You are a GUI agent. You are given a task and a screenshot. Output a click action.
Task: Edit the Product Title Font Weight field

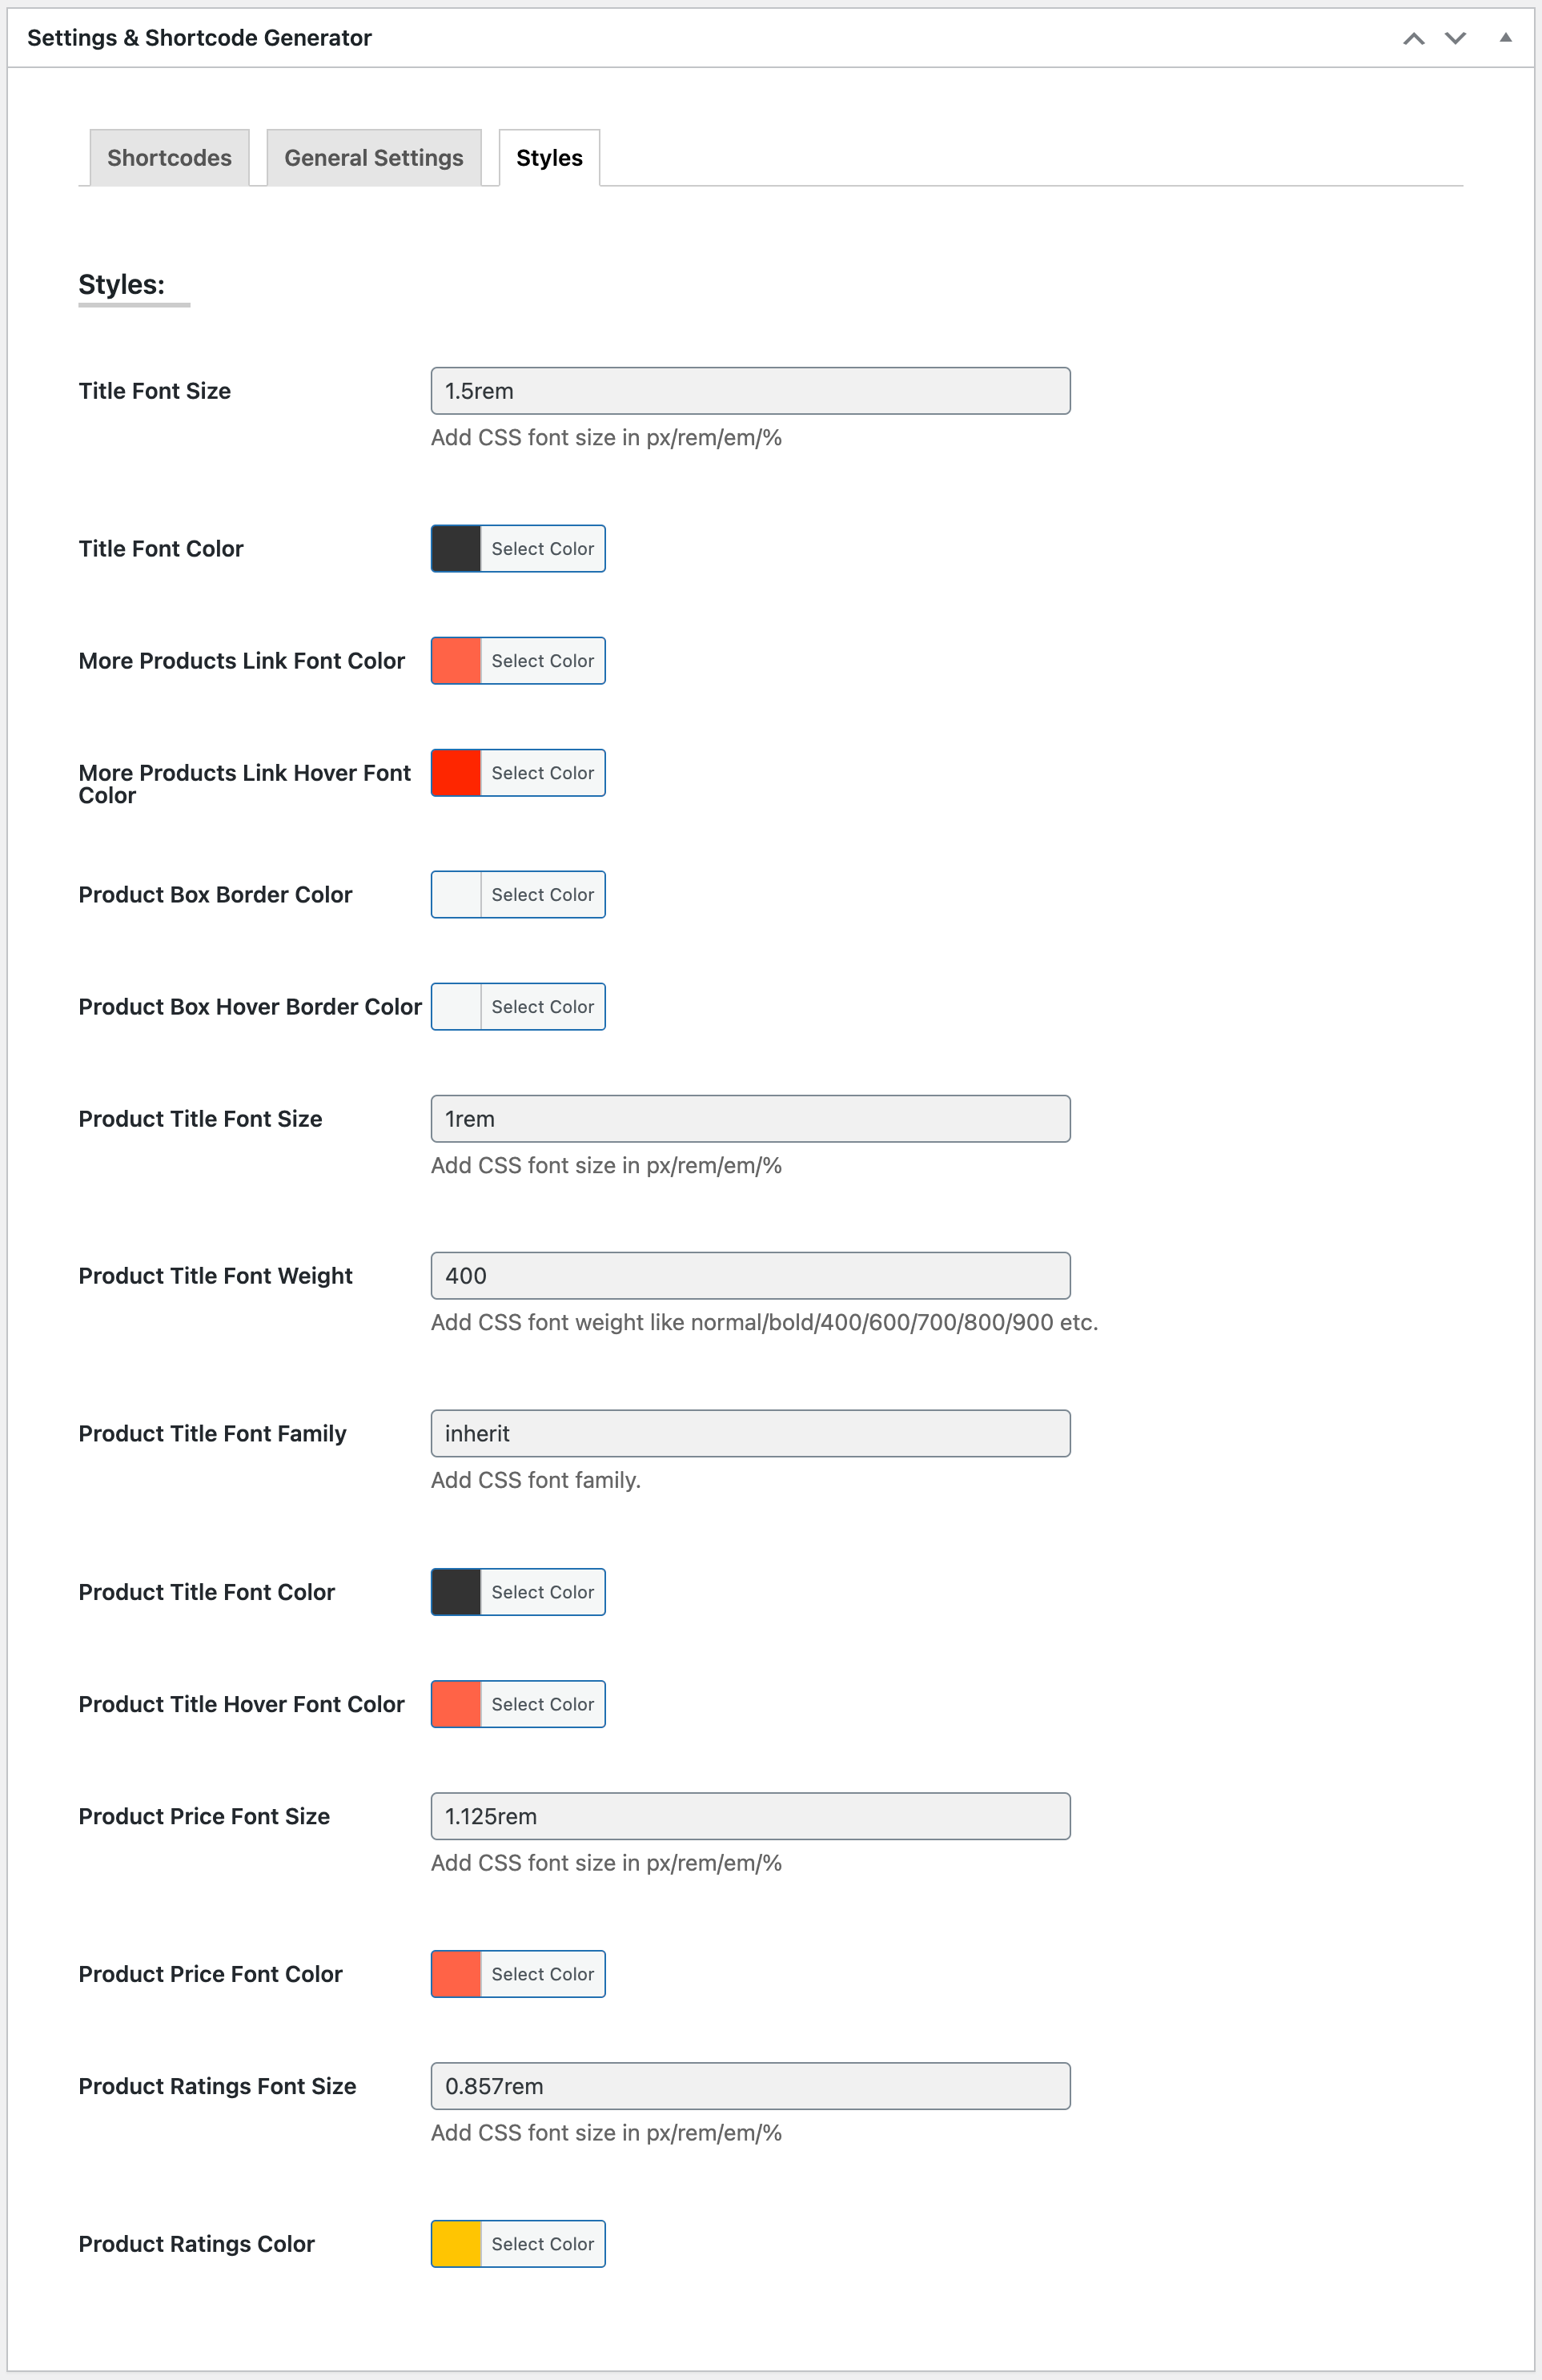[x=750, y=1276]
